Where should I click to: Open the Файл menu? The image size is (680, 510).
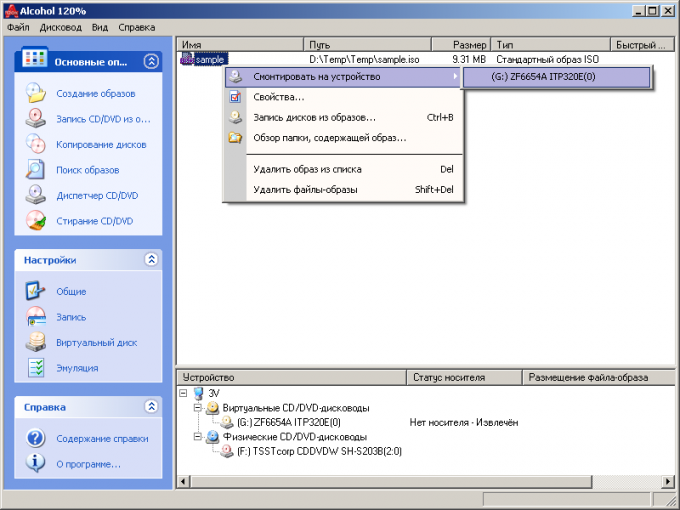pyautogui.click(x=18, y=27)
